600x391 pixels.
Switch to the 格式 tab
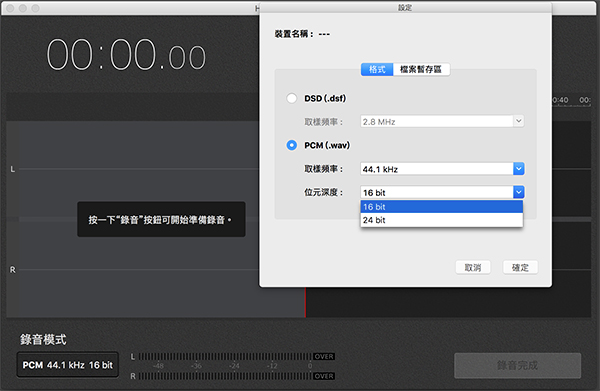click(x=377, y=69)
